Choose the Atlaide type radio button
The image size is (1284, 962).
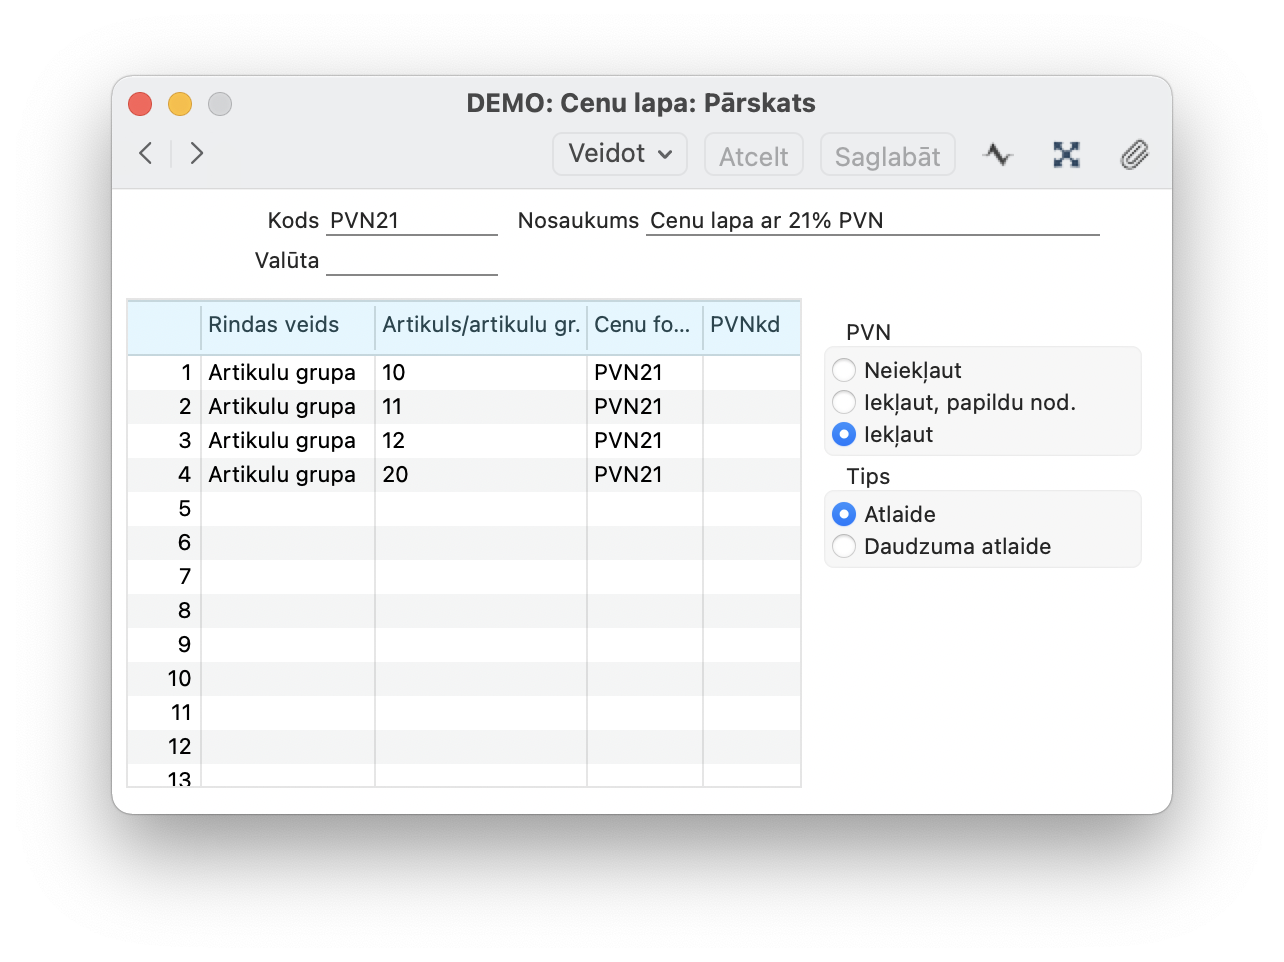pyautogui.click(x=845, y=514)
